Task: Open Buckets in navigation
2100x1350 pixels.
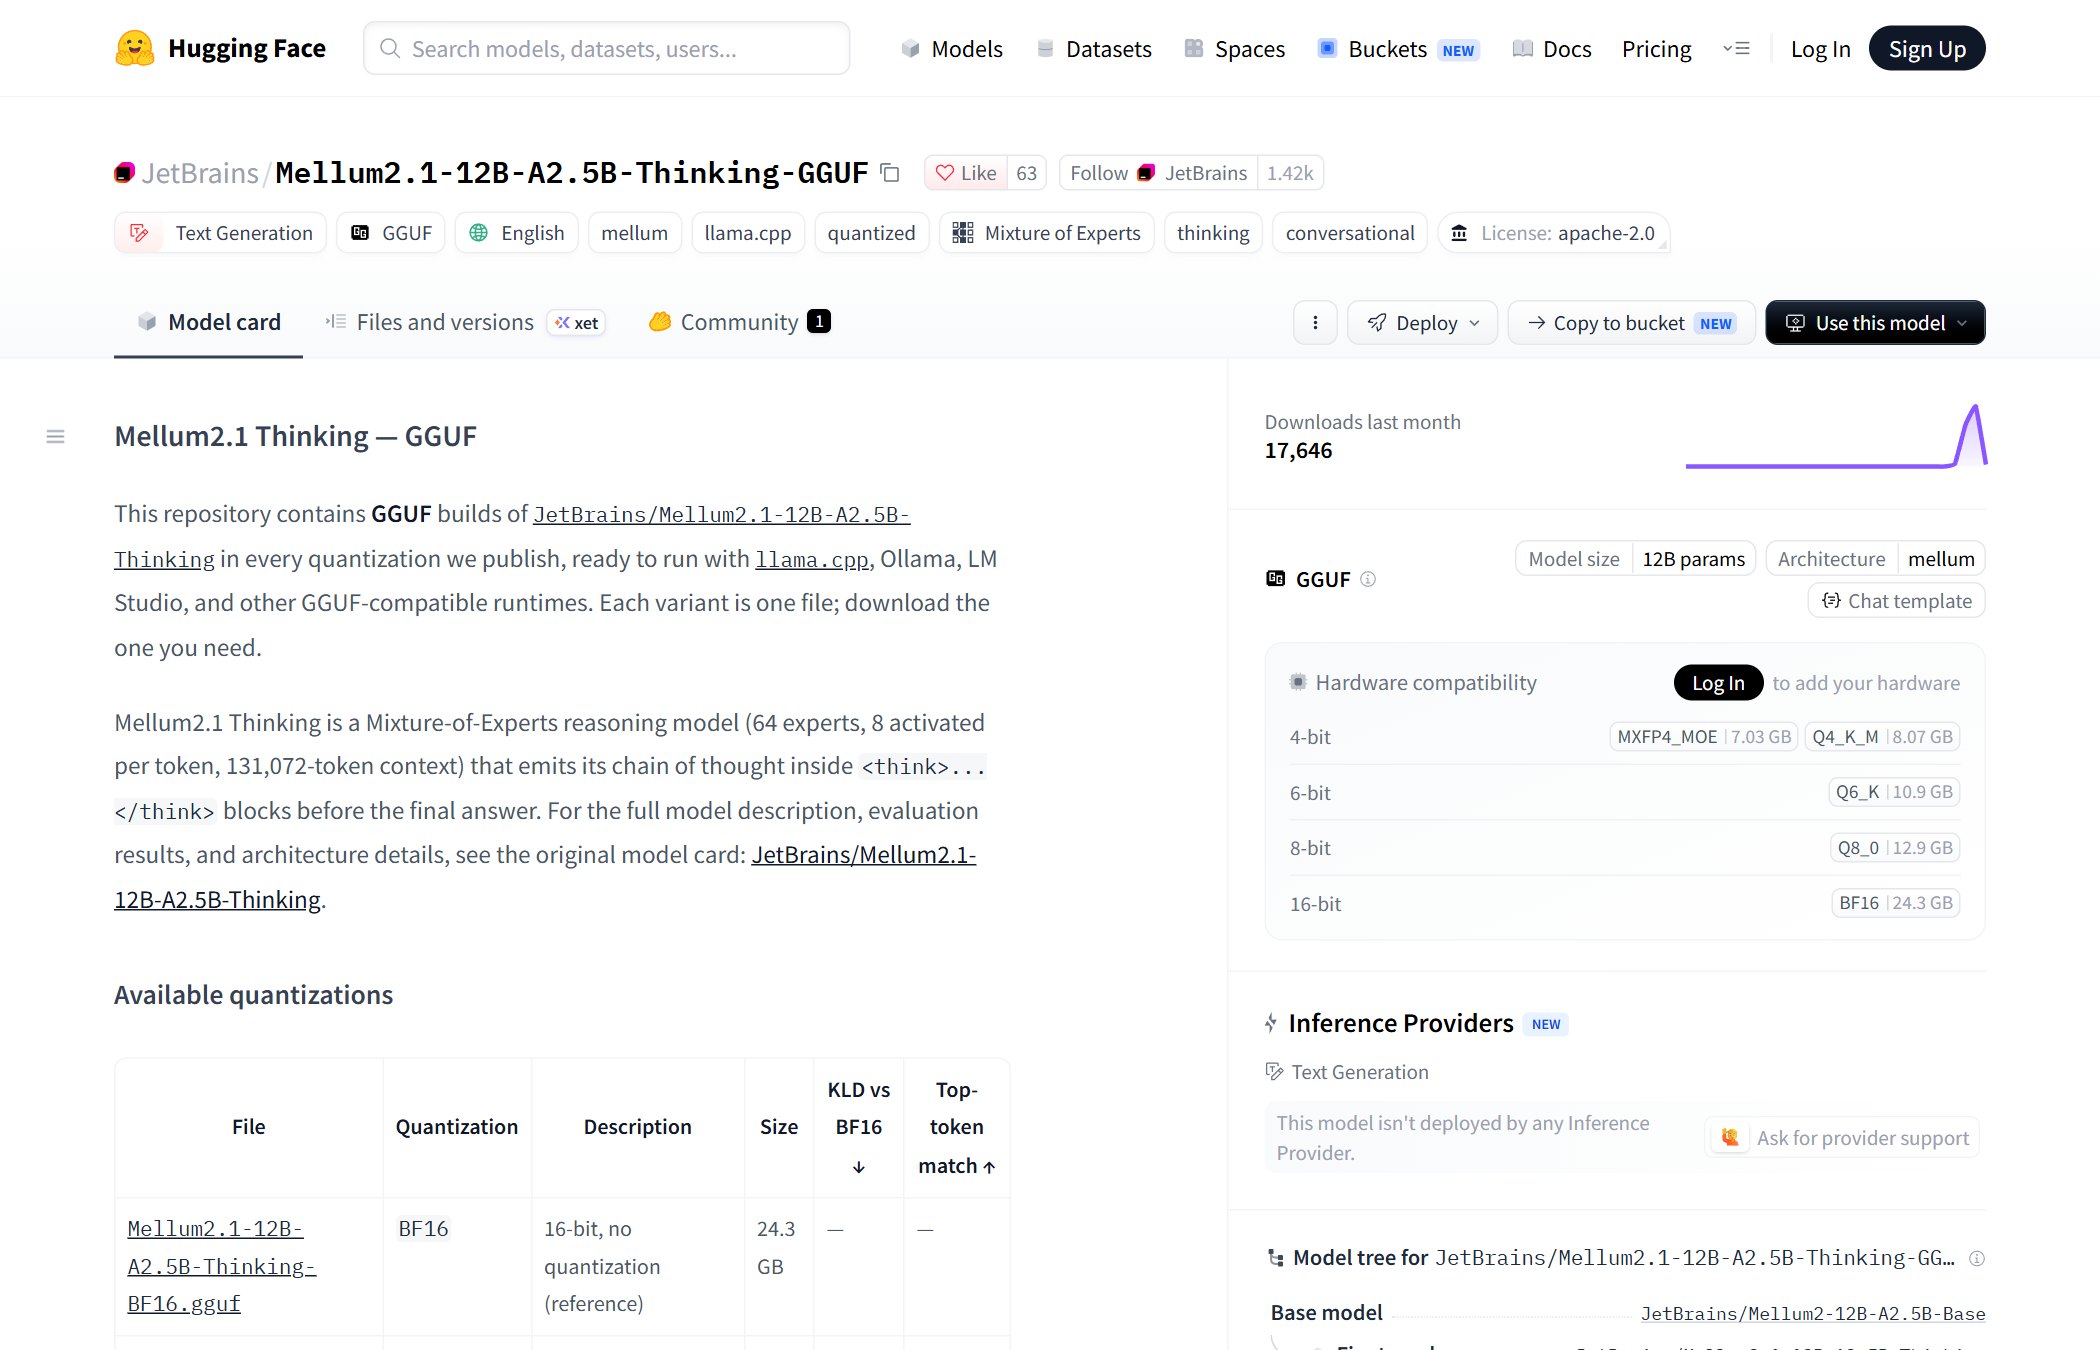Action: click(1399, 49)
